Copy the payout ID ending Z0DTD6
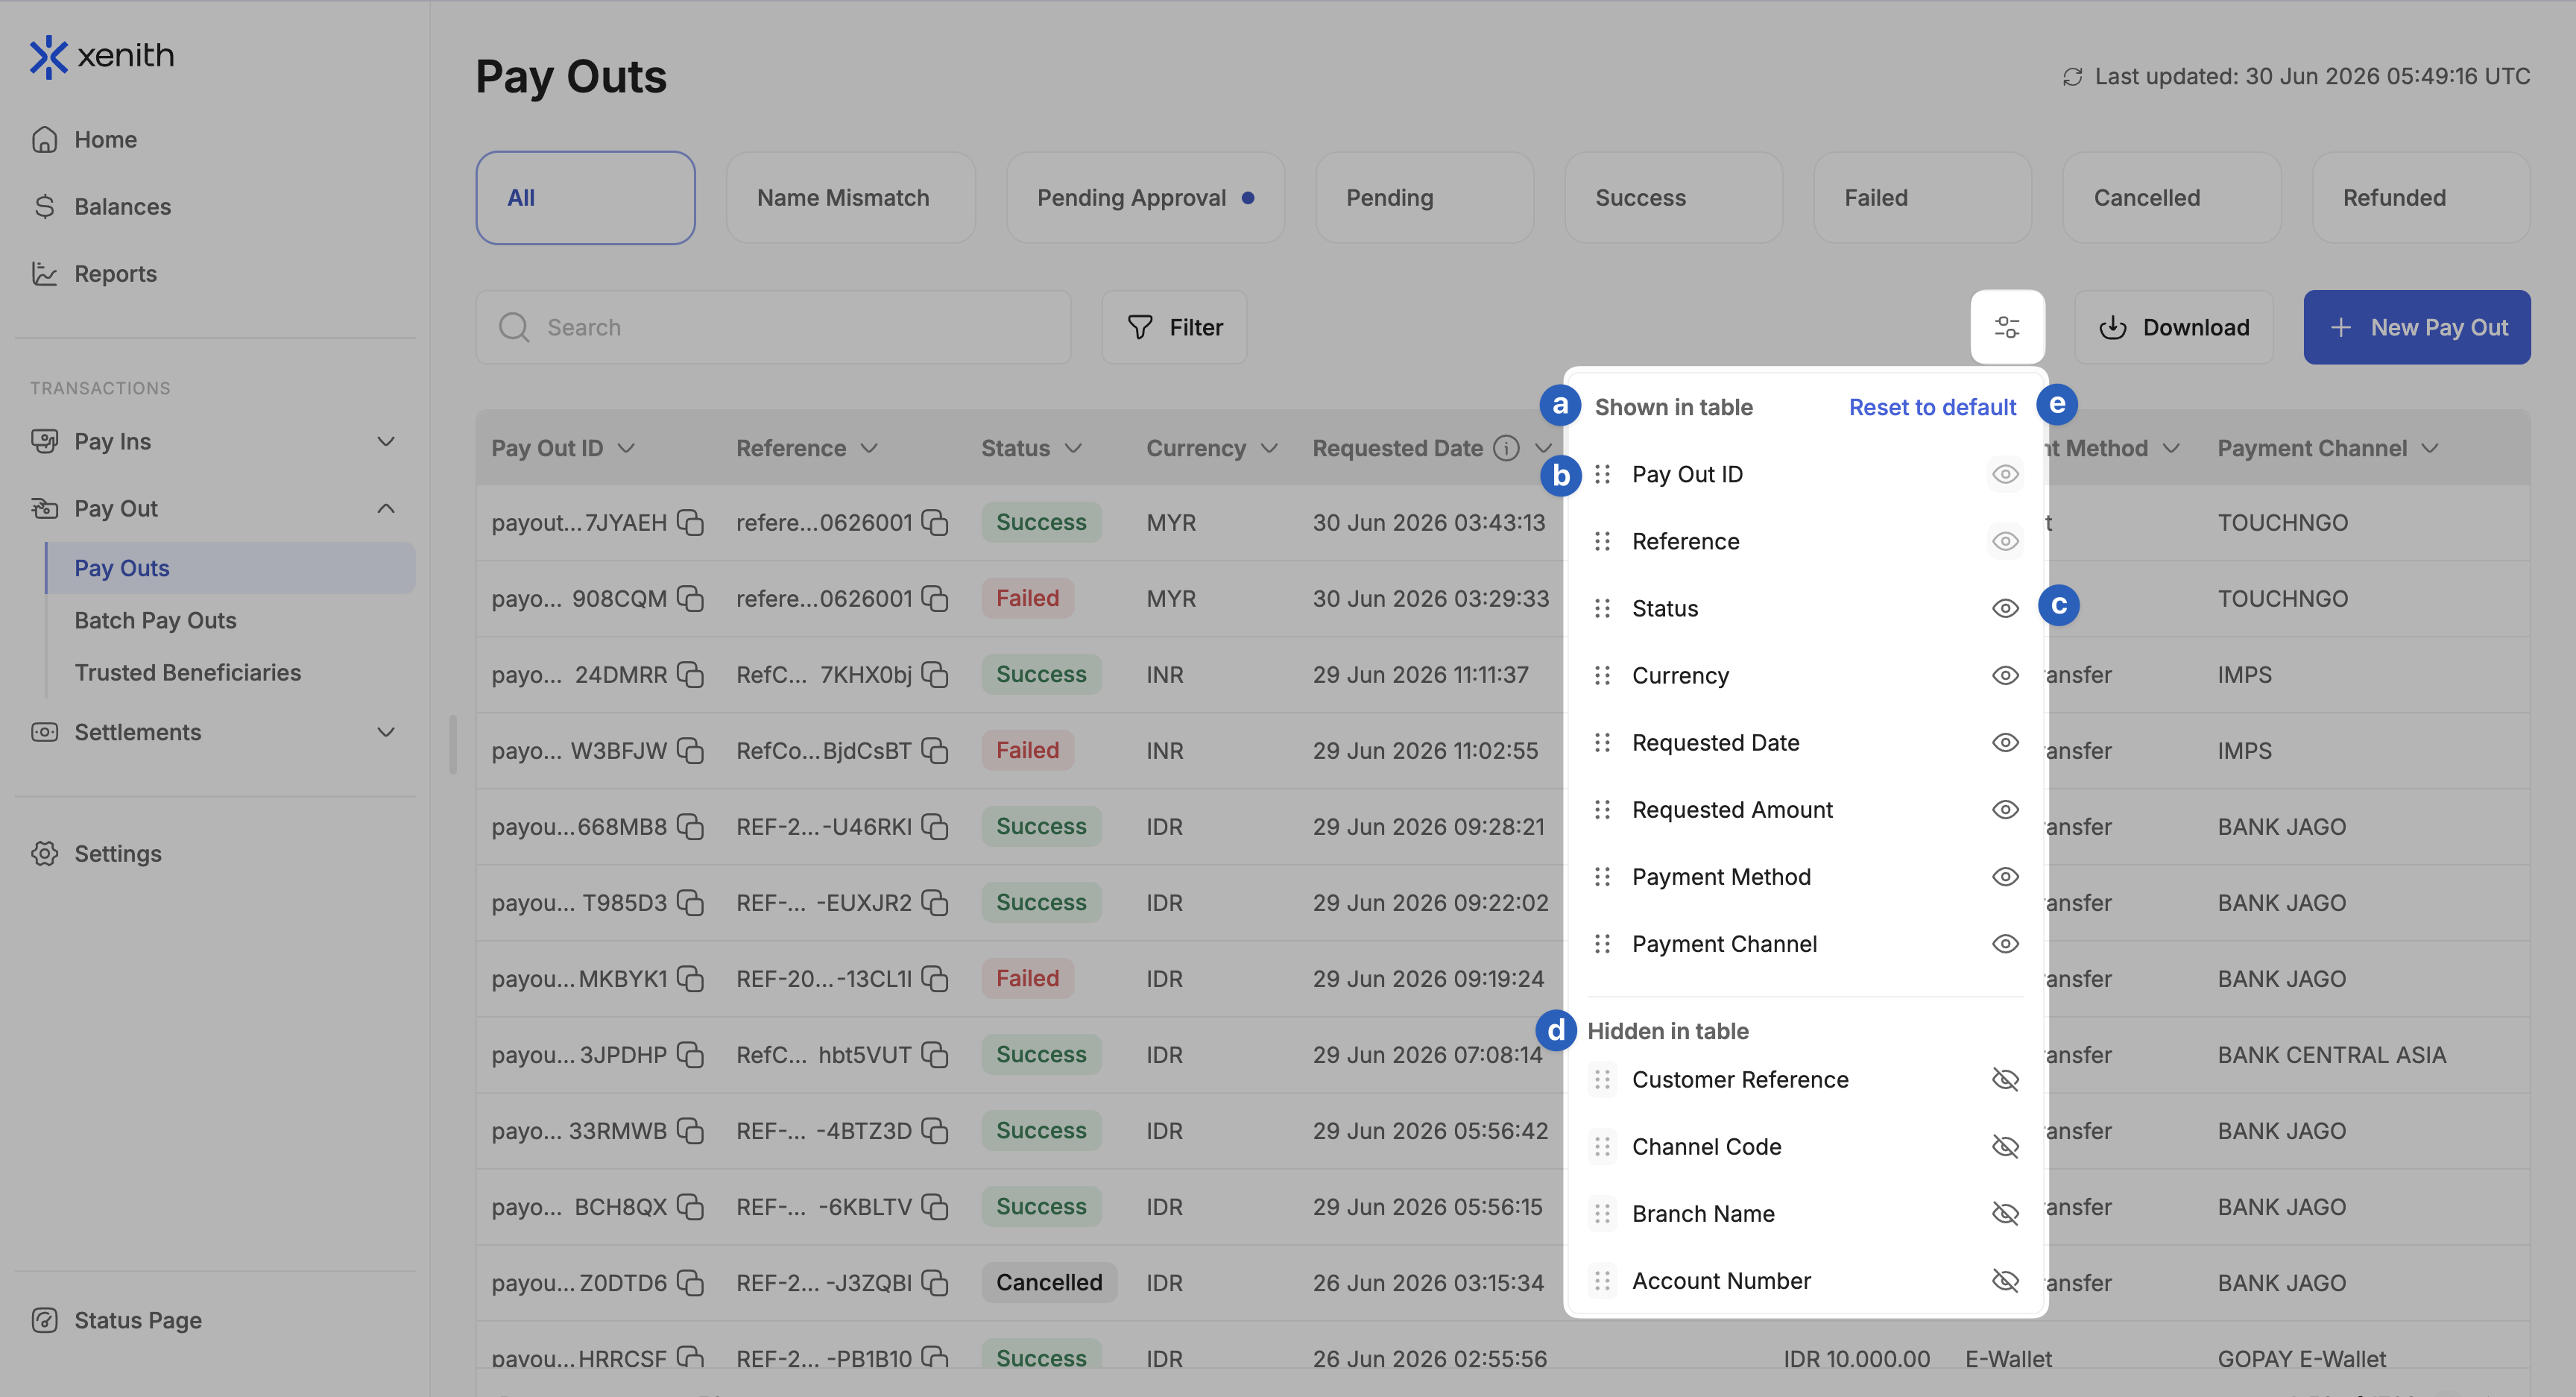 coord(690,1282)
